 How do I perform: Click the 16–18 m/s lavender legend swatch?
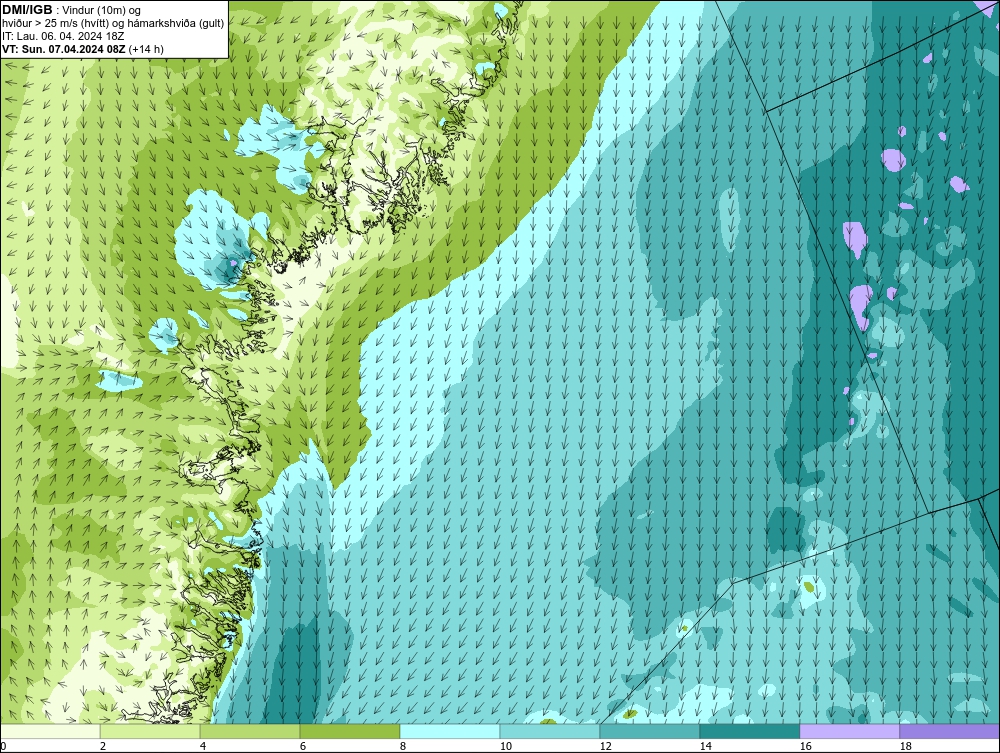[x=849, y=731]
